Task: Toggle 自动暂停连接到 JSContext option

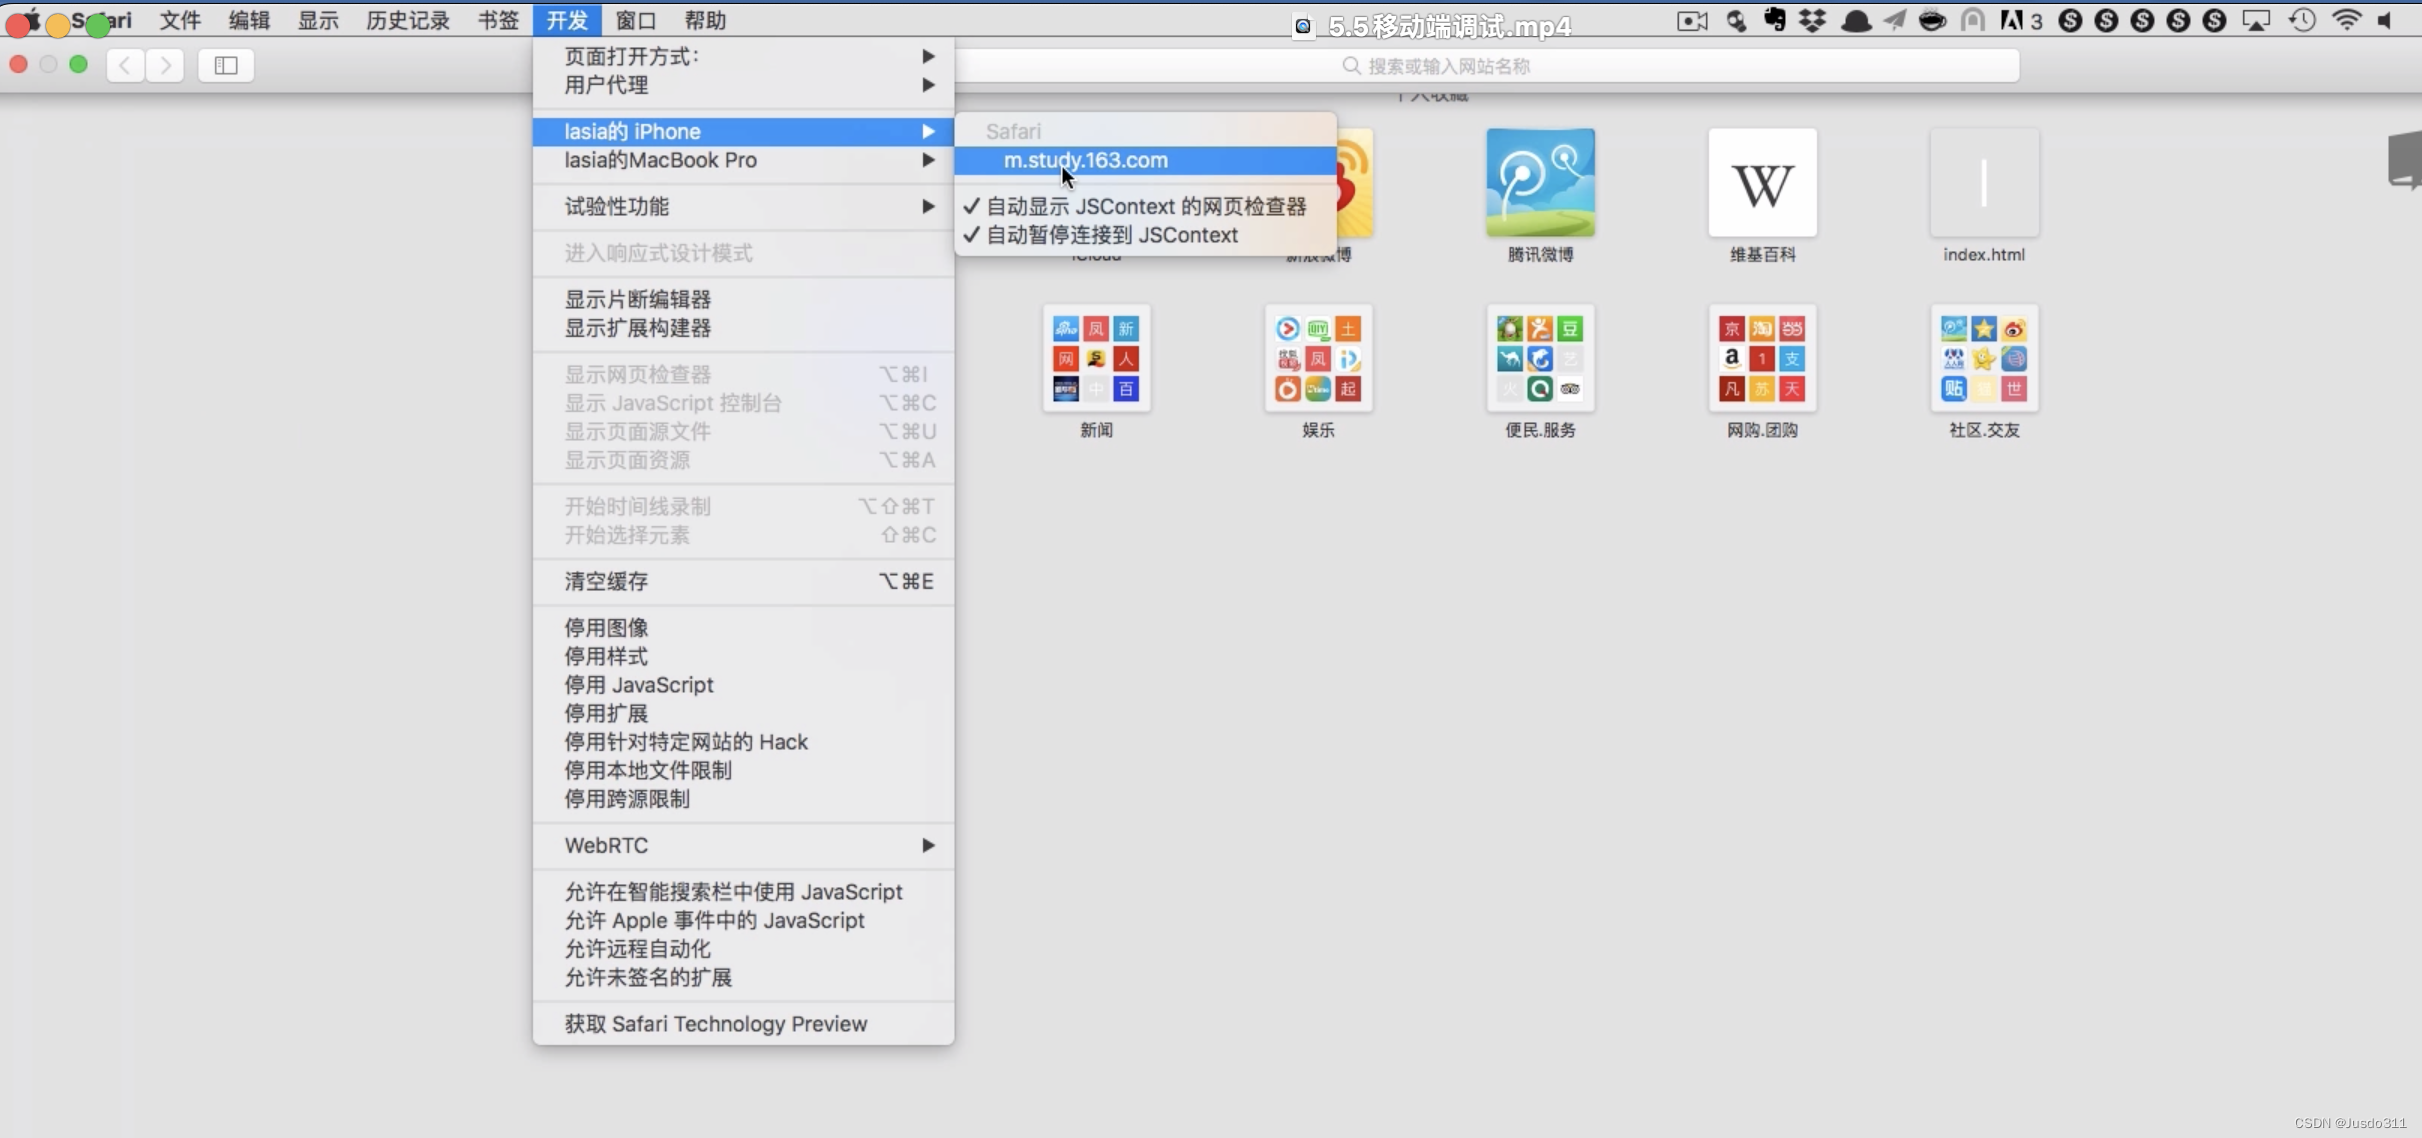Action: tap(1145, 235)
